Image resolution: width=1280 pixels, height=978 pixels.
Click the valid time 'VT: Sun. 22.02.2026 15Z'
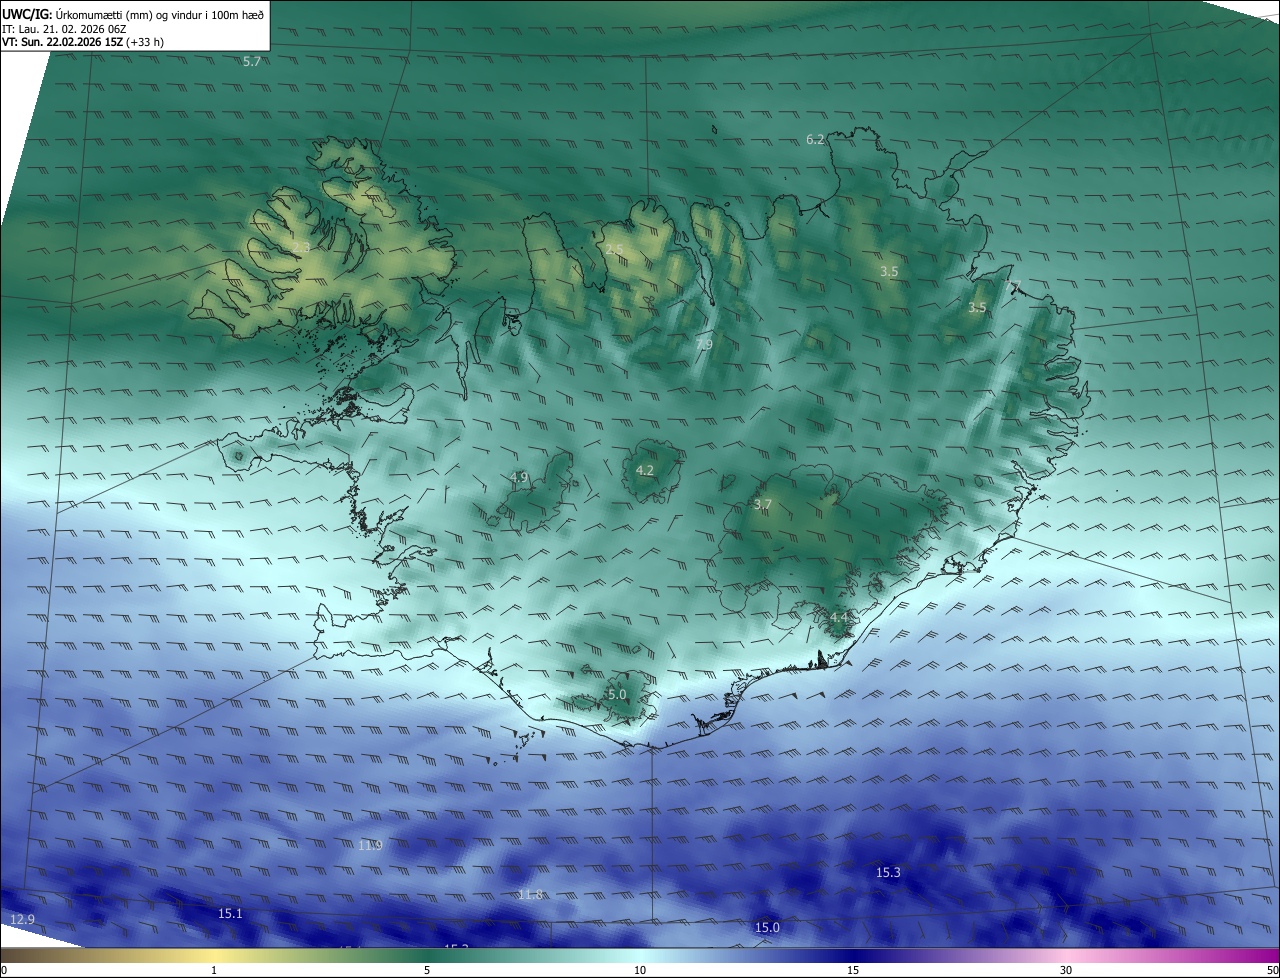click(62, 42)
